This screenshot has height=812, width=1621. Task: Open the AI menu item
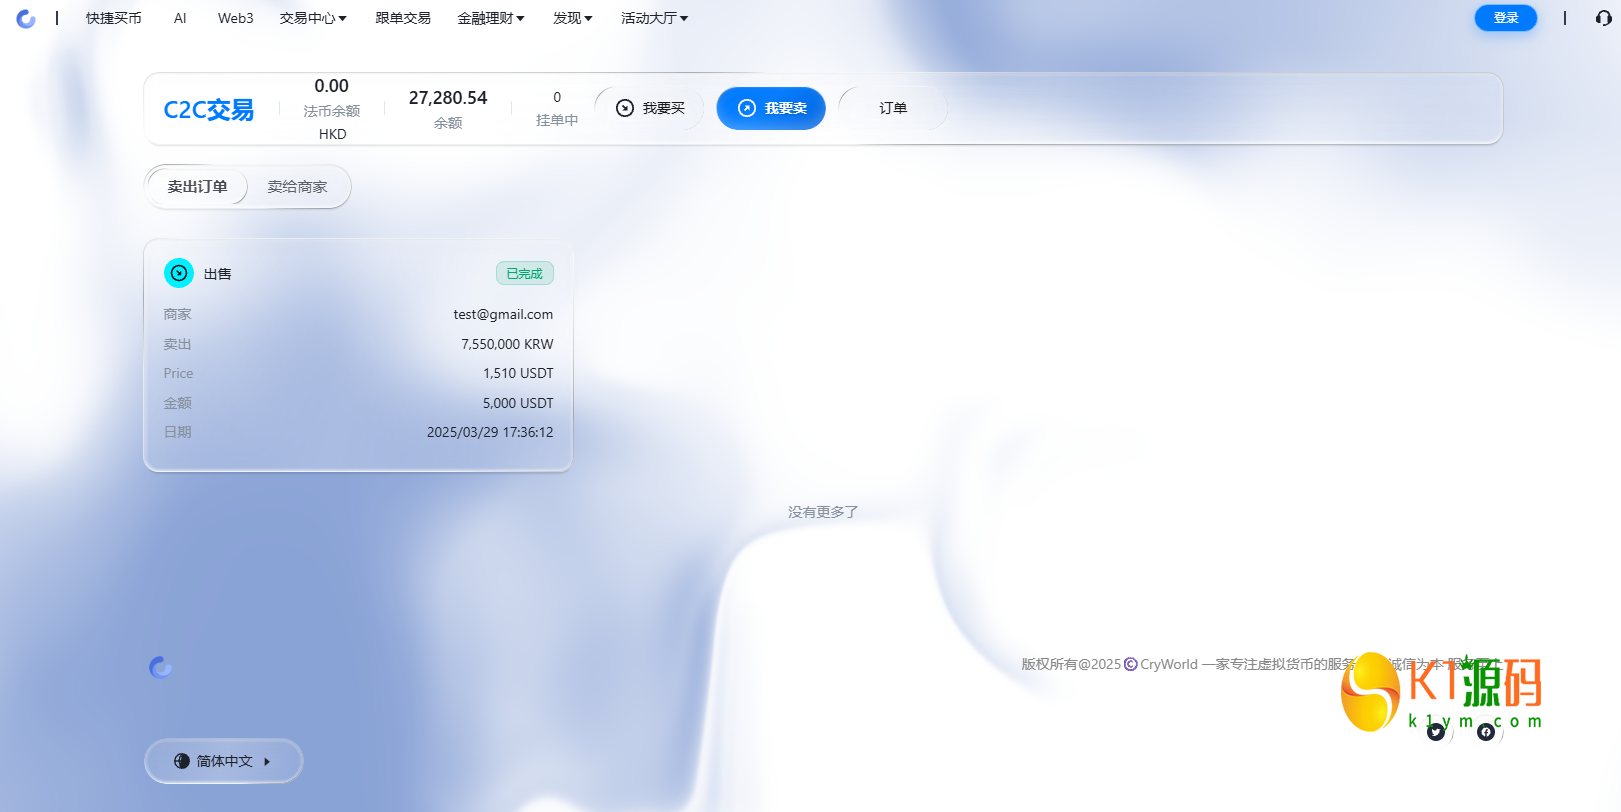180,18
